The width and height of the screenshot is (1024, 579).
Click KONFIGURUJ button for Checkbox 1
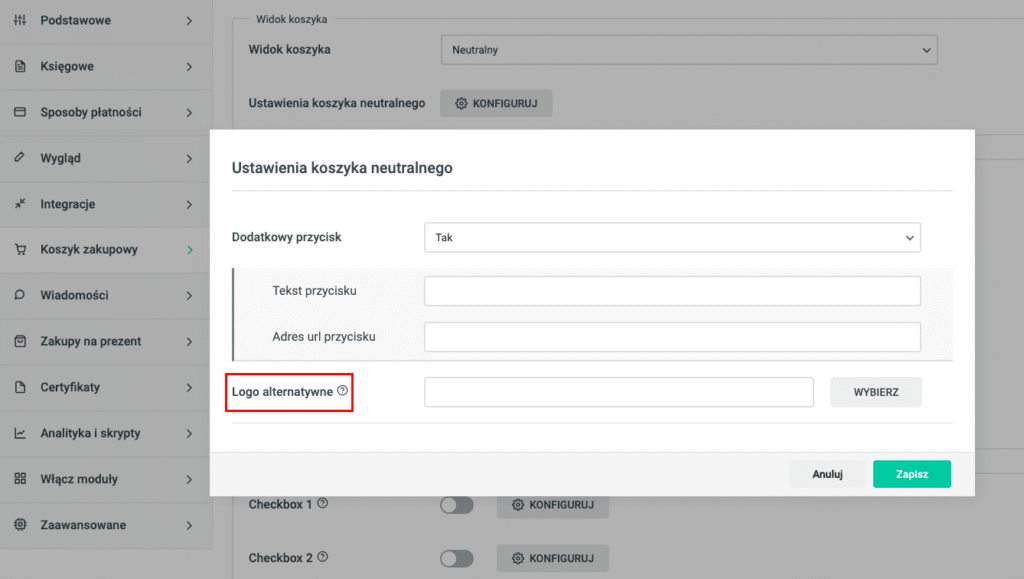(553, 505)
